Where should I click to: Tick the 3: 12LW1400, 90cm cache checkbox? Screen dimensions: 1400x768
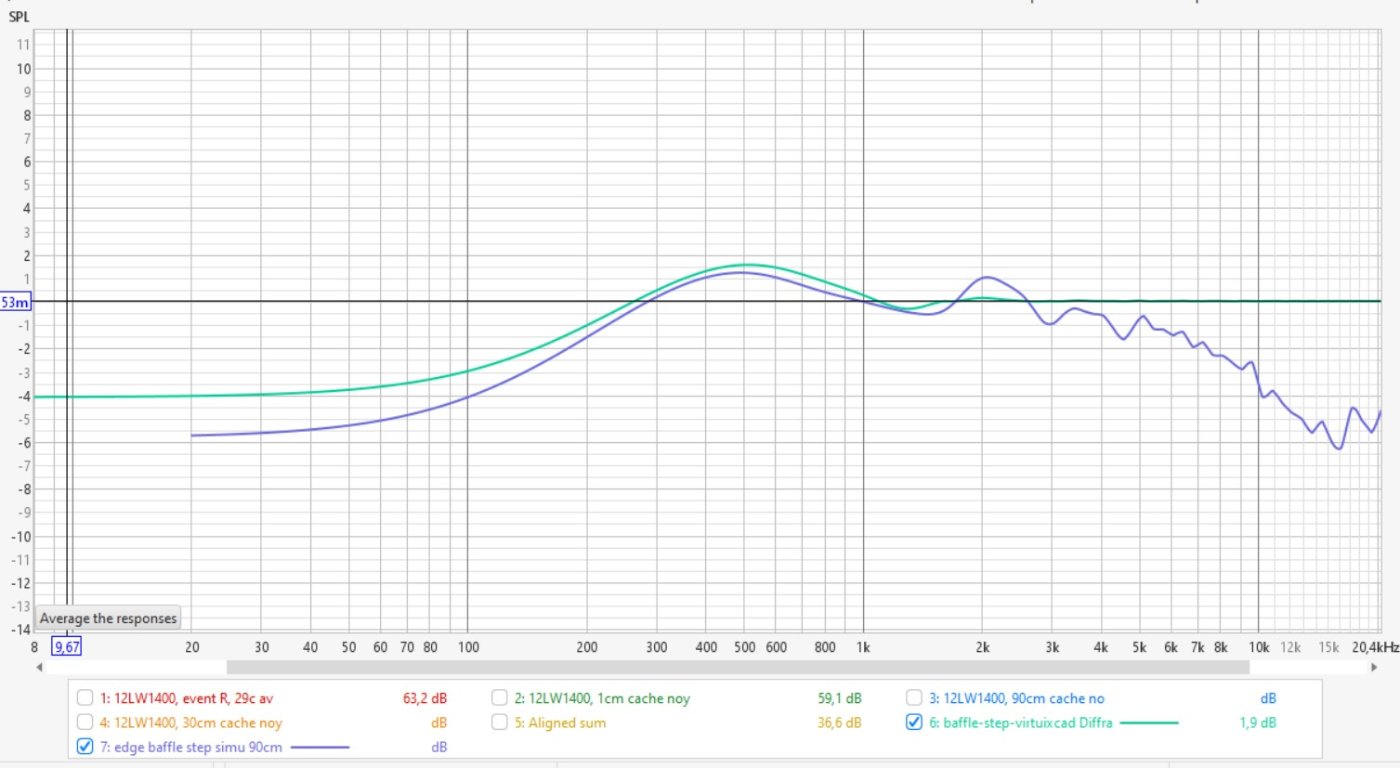(x=914, y=698)
